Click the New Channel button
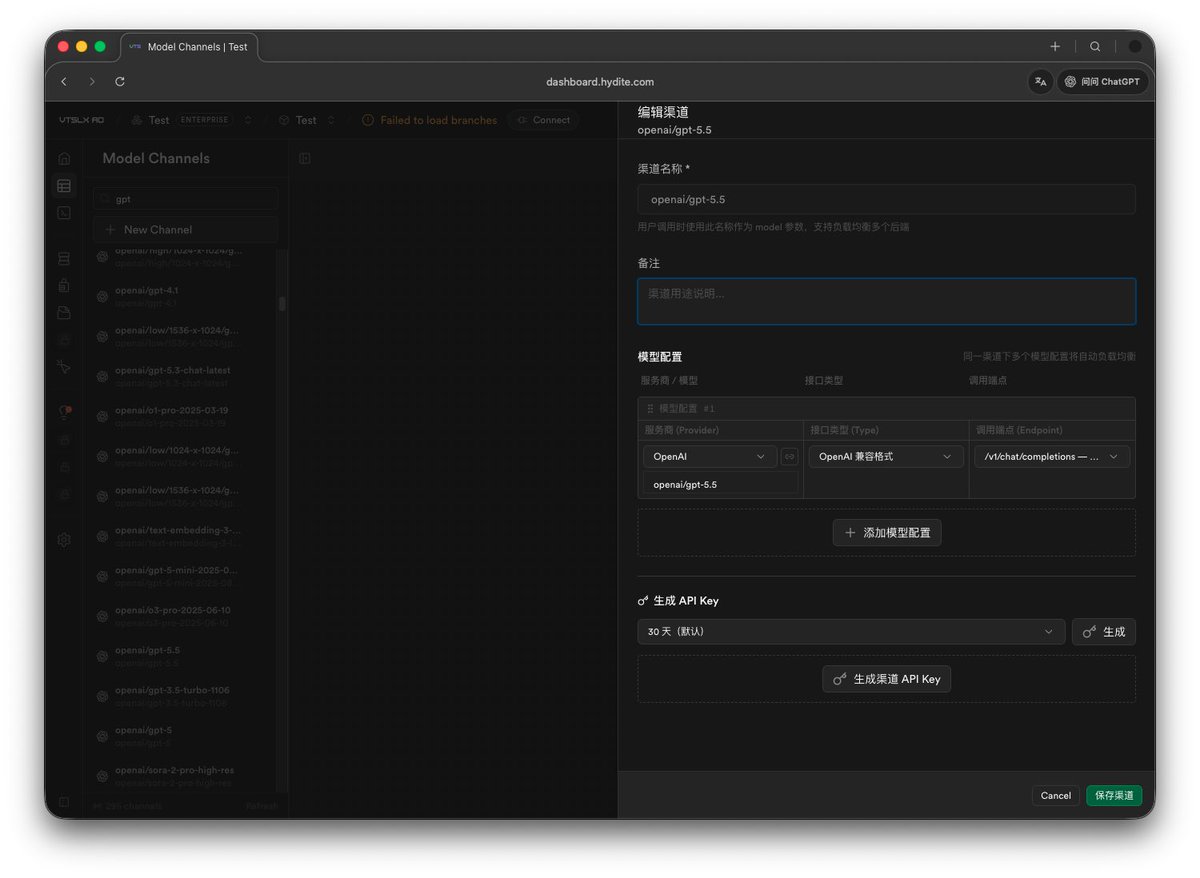This screenshot has width=1200, height=878. (186, 230)
